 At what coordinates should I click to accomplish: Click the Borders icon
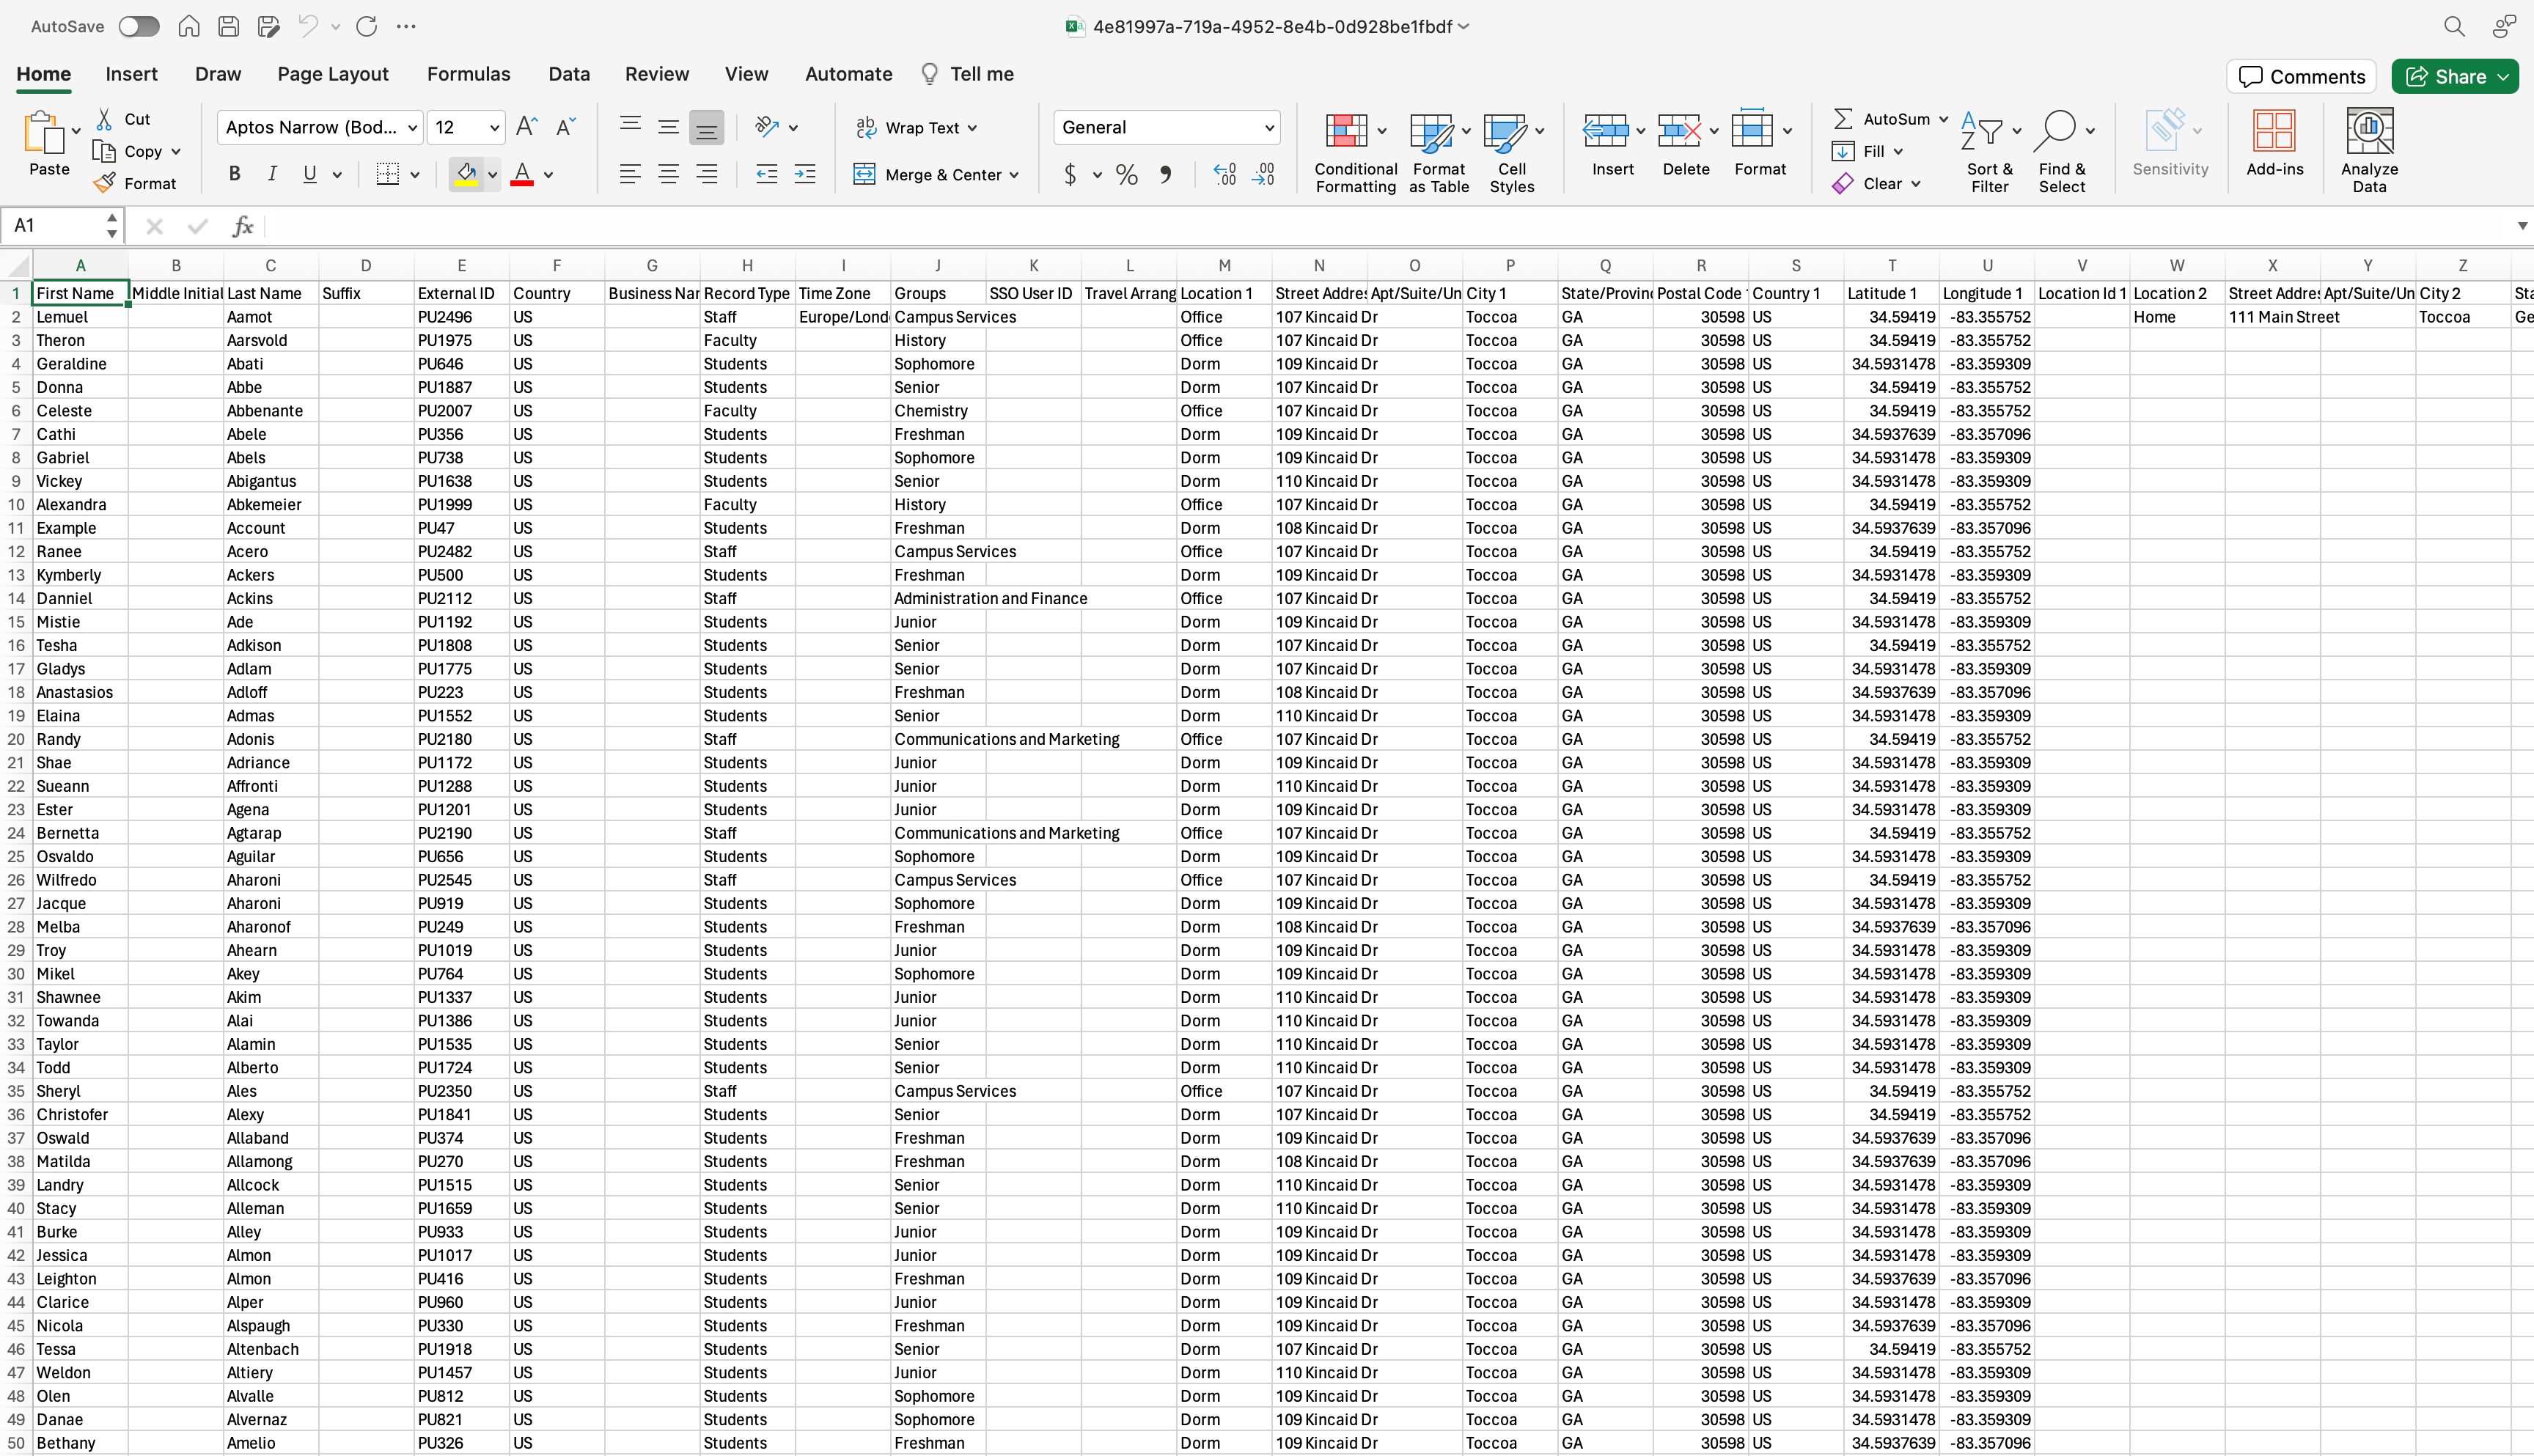click(388, 174)
